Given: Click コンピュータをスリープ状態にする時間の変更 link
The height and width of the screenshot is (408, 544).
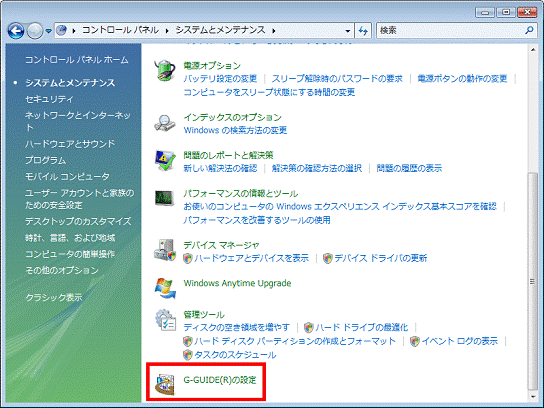Looking at the screenshot, I should [269, 92].
